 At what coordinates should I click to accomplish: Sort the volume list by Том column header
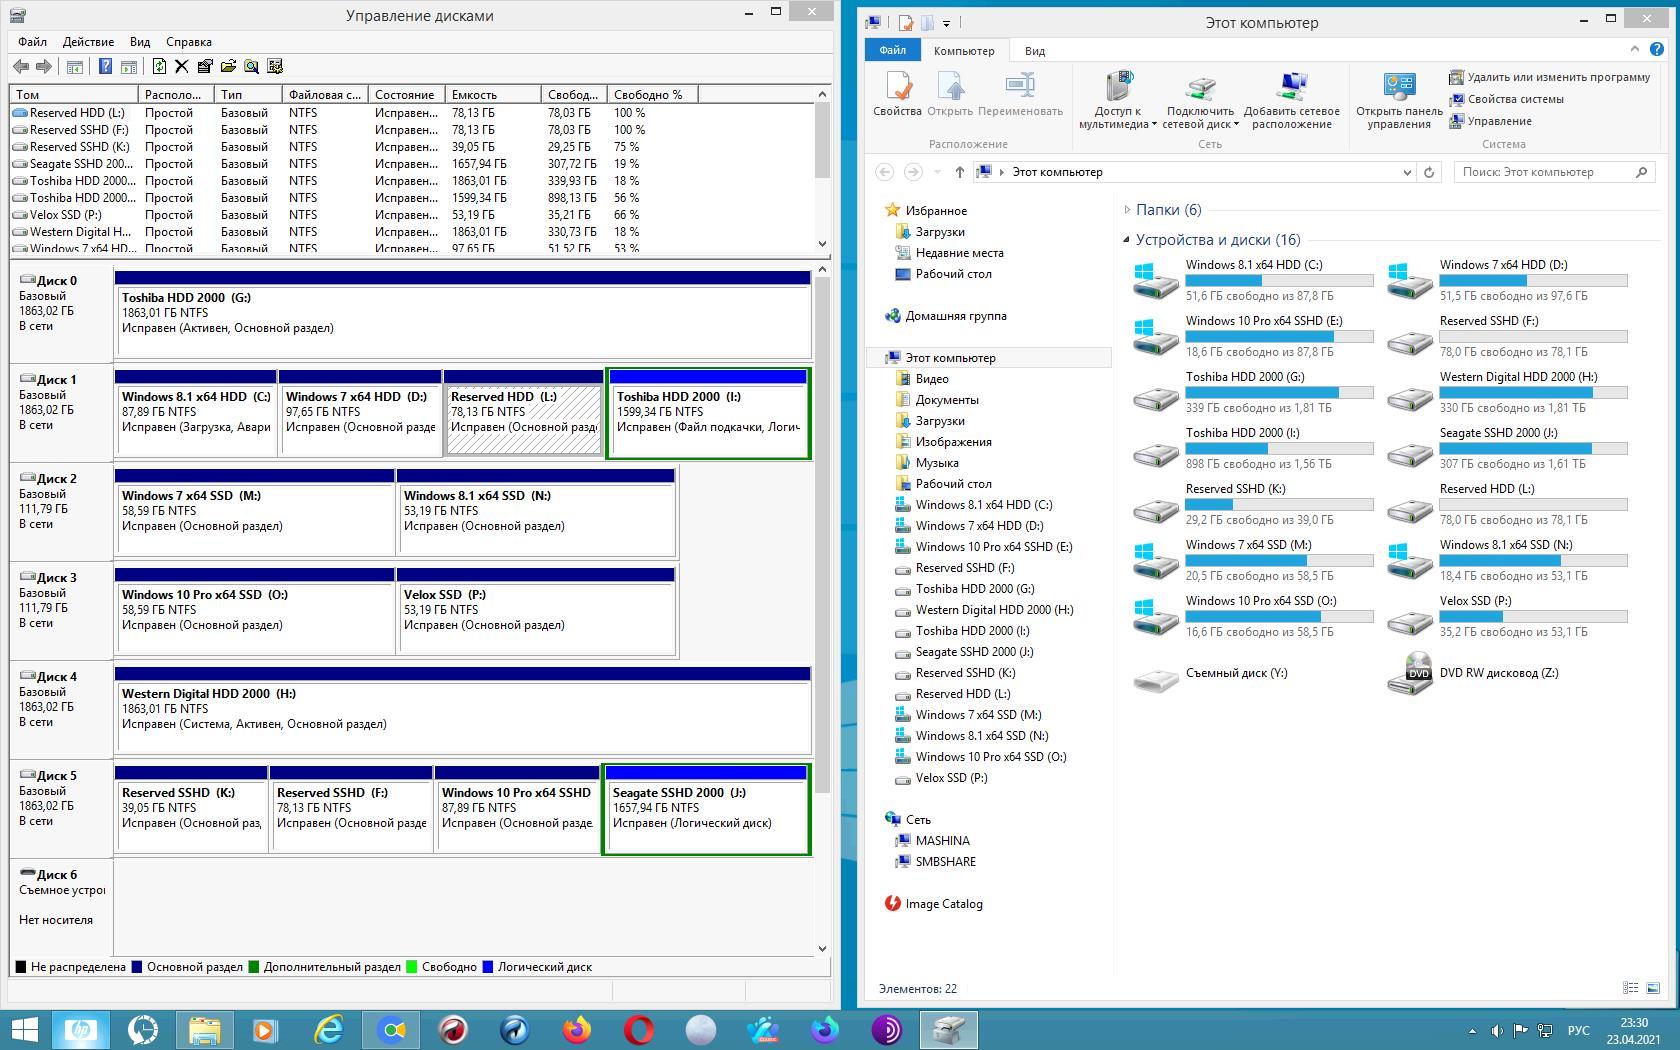74,95
